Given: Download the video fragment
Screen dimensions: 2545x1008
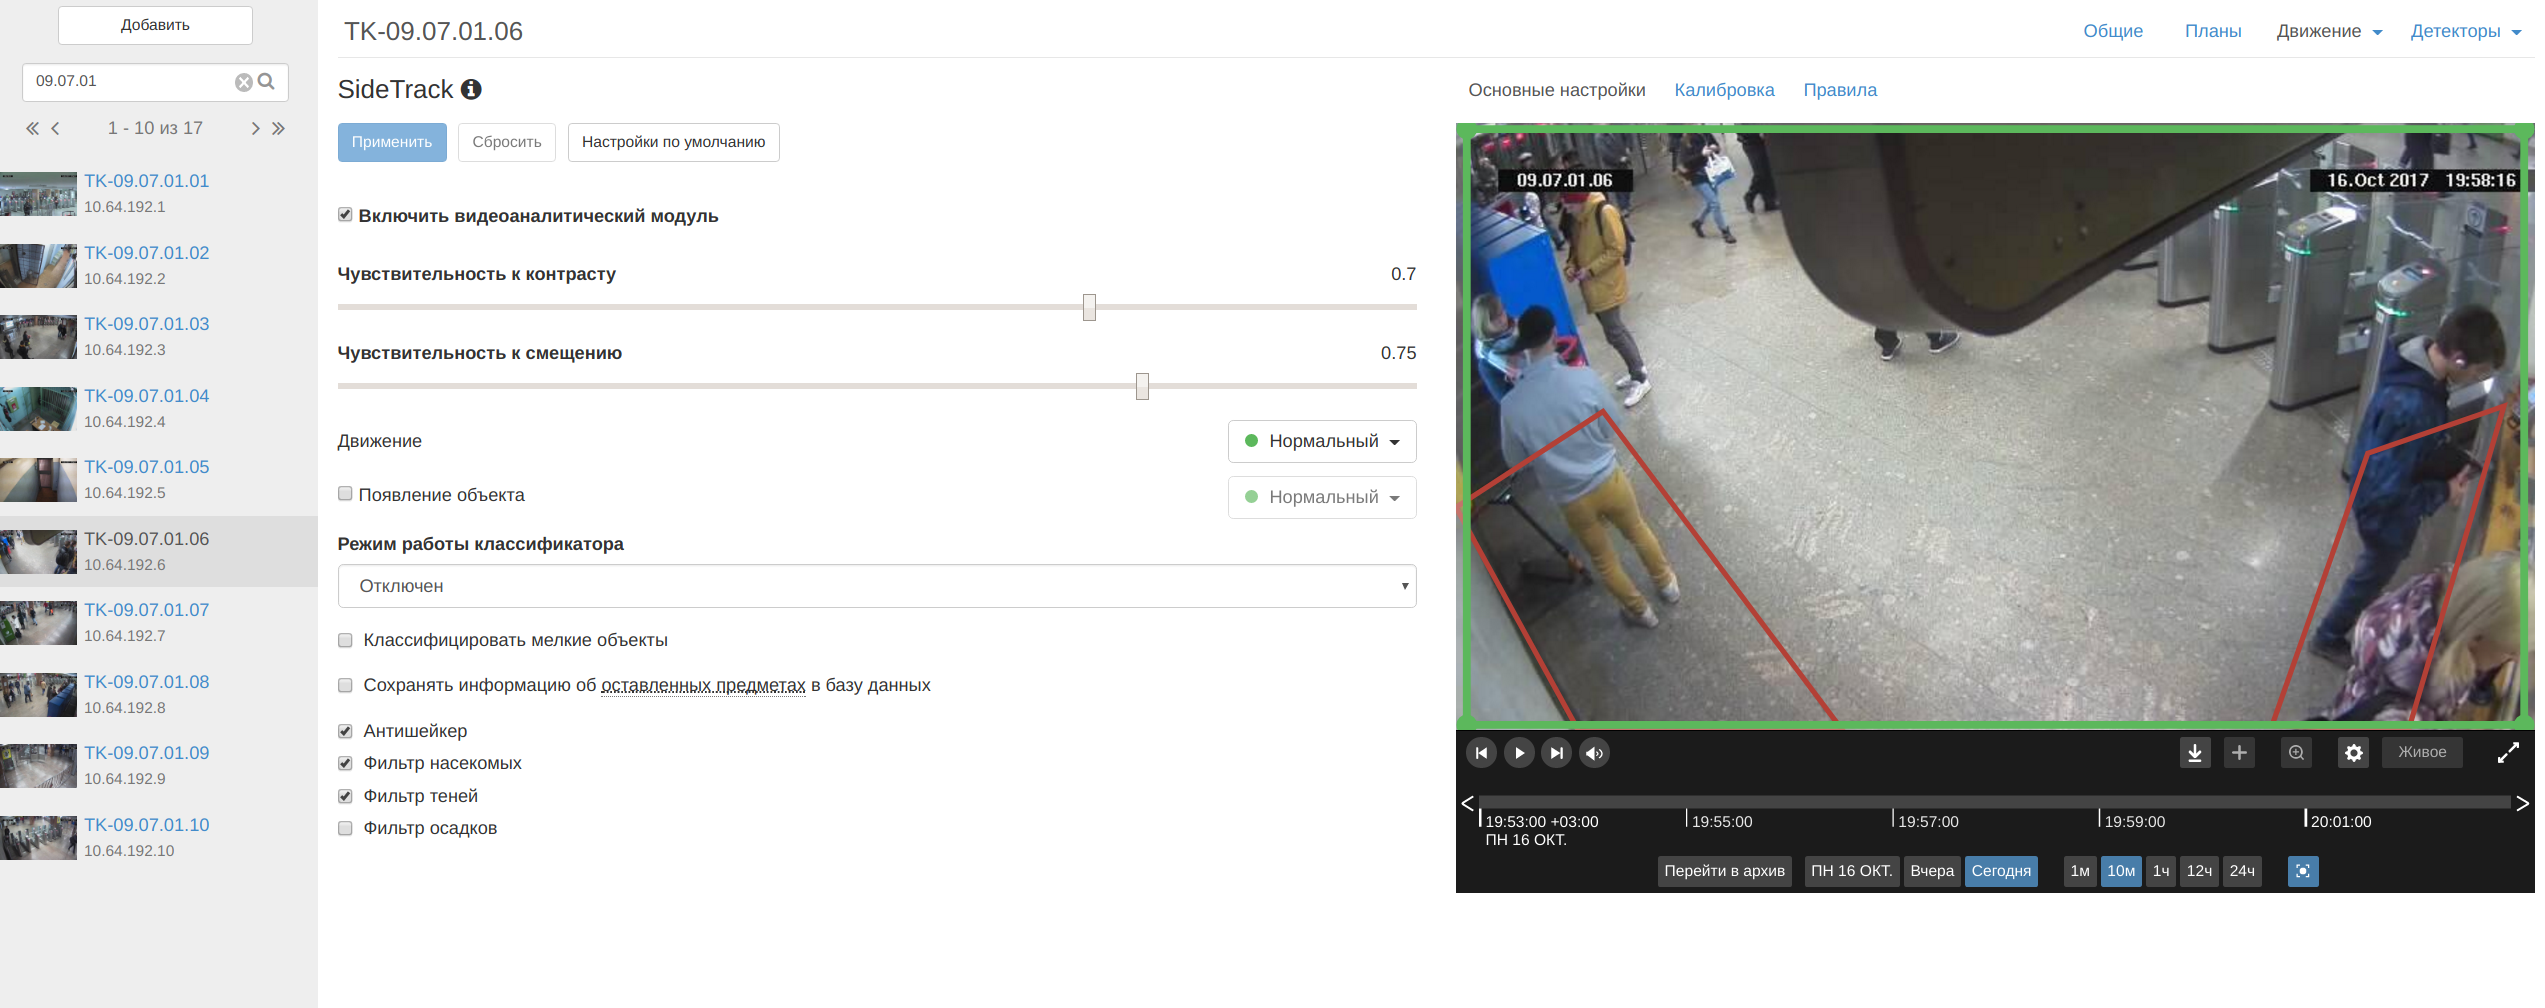Looking at the screenshot, I should [x=2195, y=753].
